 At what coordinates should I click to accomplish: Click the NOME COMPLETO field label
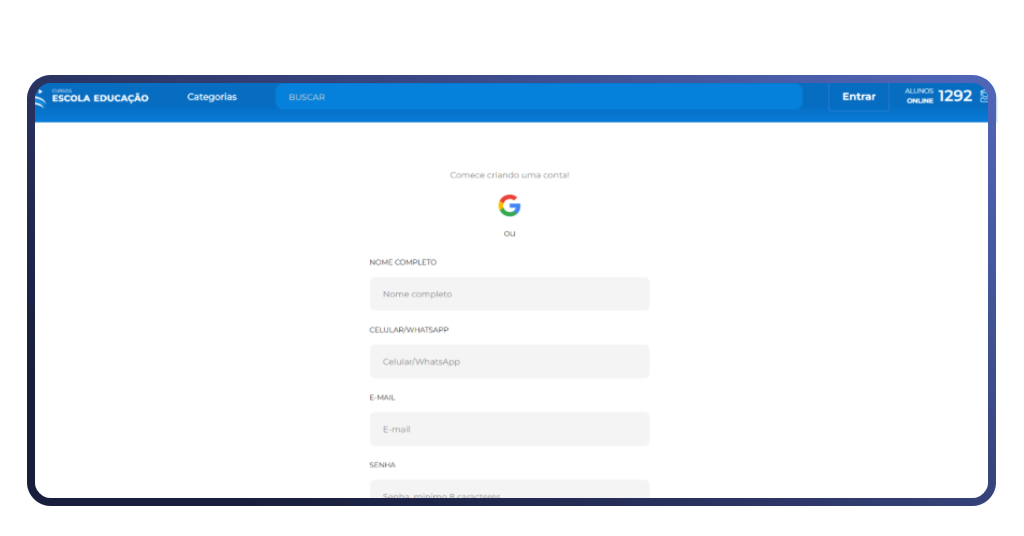(x=403, y=262)
